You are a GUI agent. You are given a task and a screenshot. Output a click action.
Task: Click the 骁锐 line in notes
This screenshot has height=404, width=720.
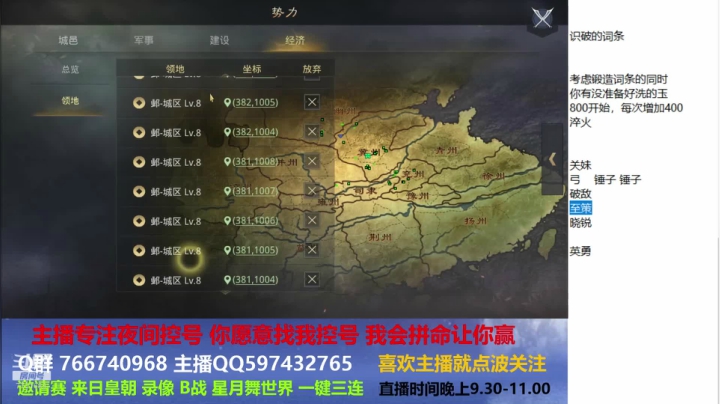point(580,223)
